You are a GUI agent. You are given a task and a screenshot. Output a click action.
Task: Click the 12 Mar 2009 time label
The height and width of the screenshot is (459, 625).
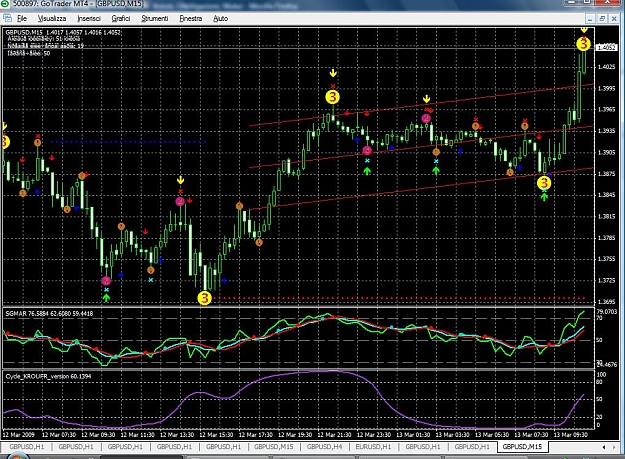[18, 434]
